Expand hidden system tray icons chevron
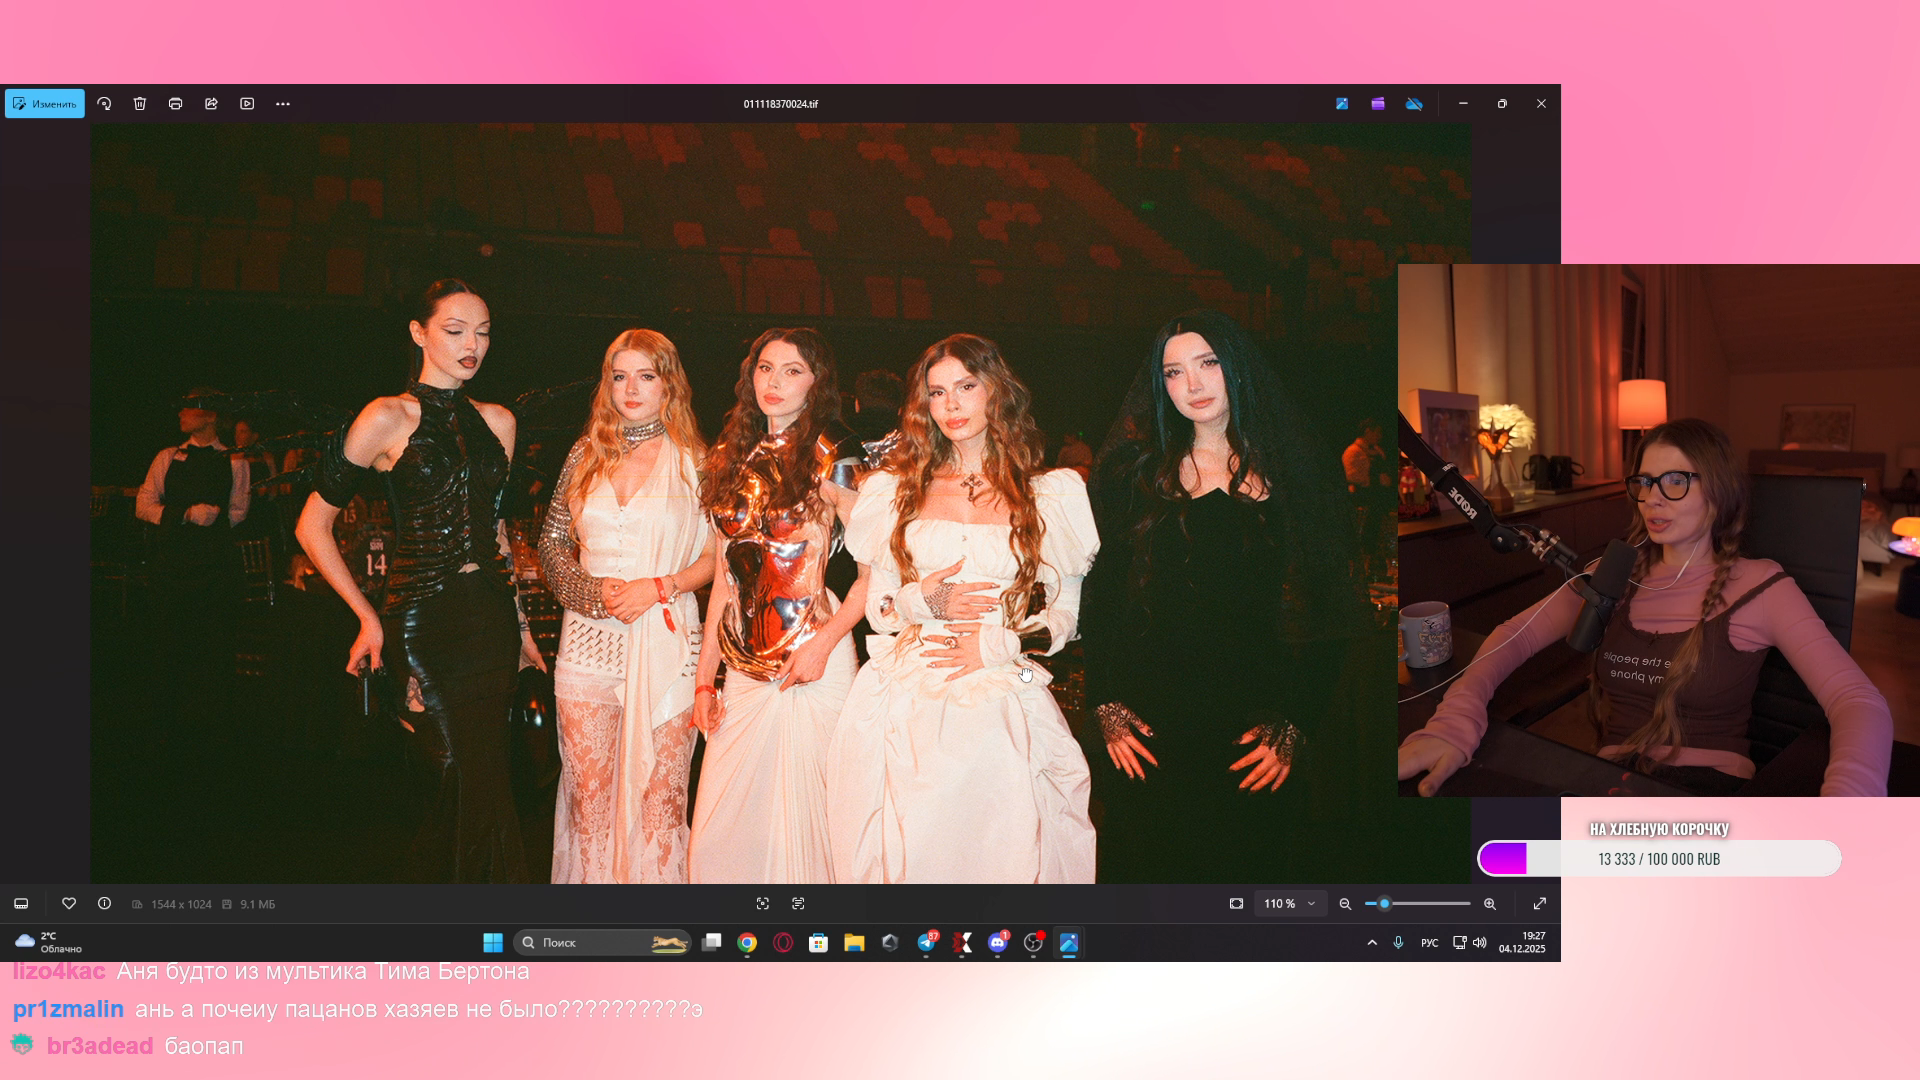The width and height of the screenshot is (1920, 1080). tap(1372, 943)
